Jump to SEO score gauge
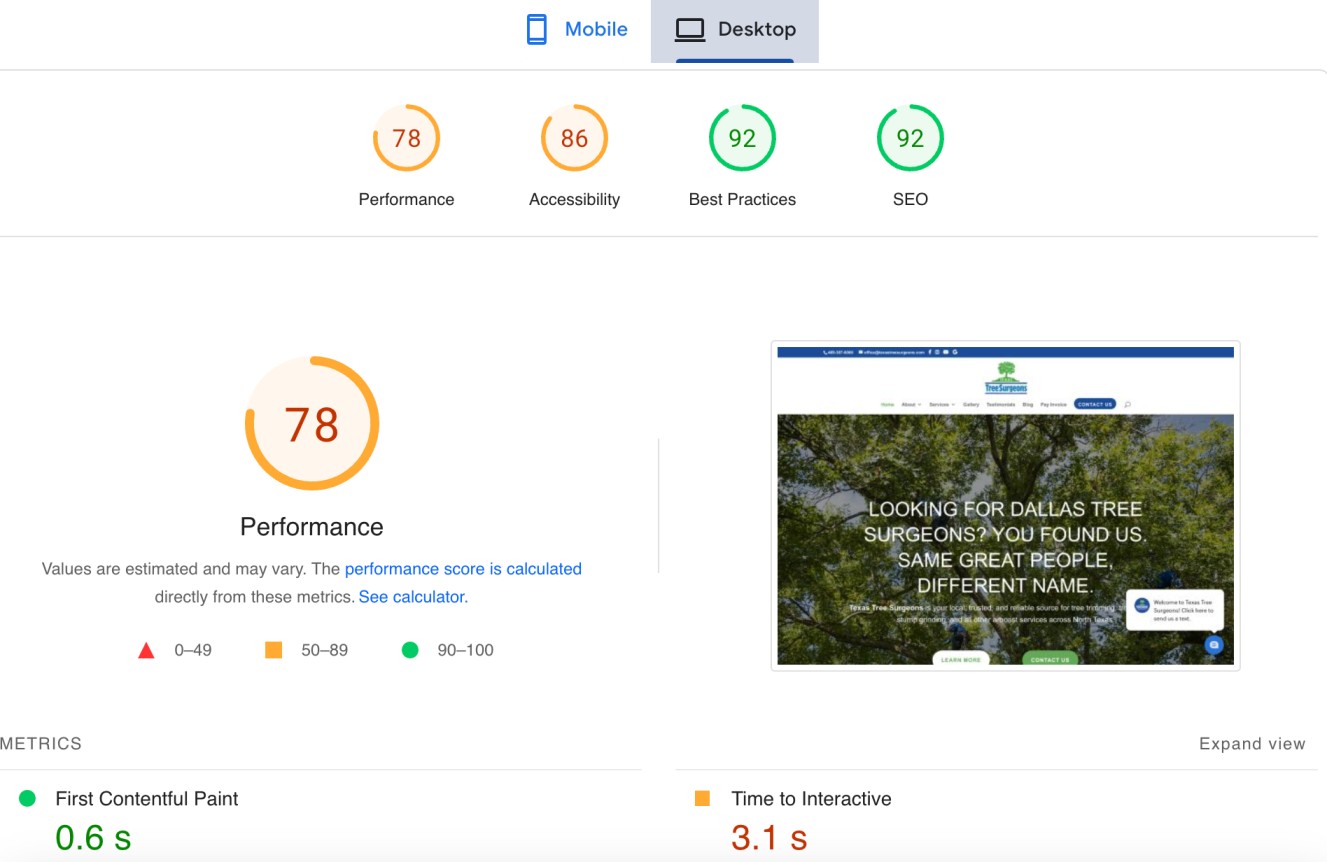This screenshot has height=862, width=1327. point(910,138)
